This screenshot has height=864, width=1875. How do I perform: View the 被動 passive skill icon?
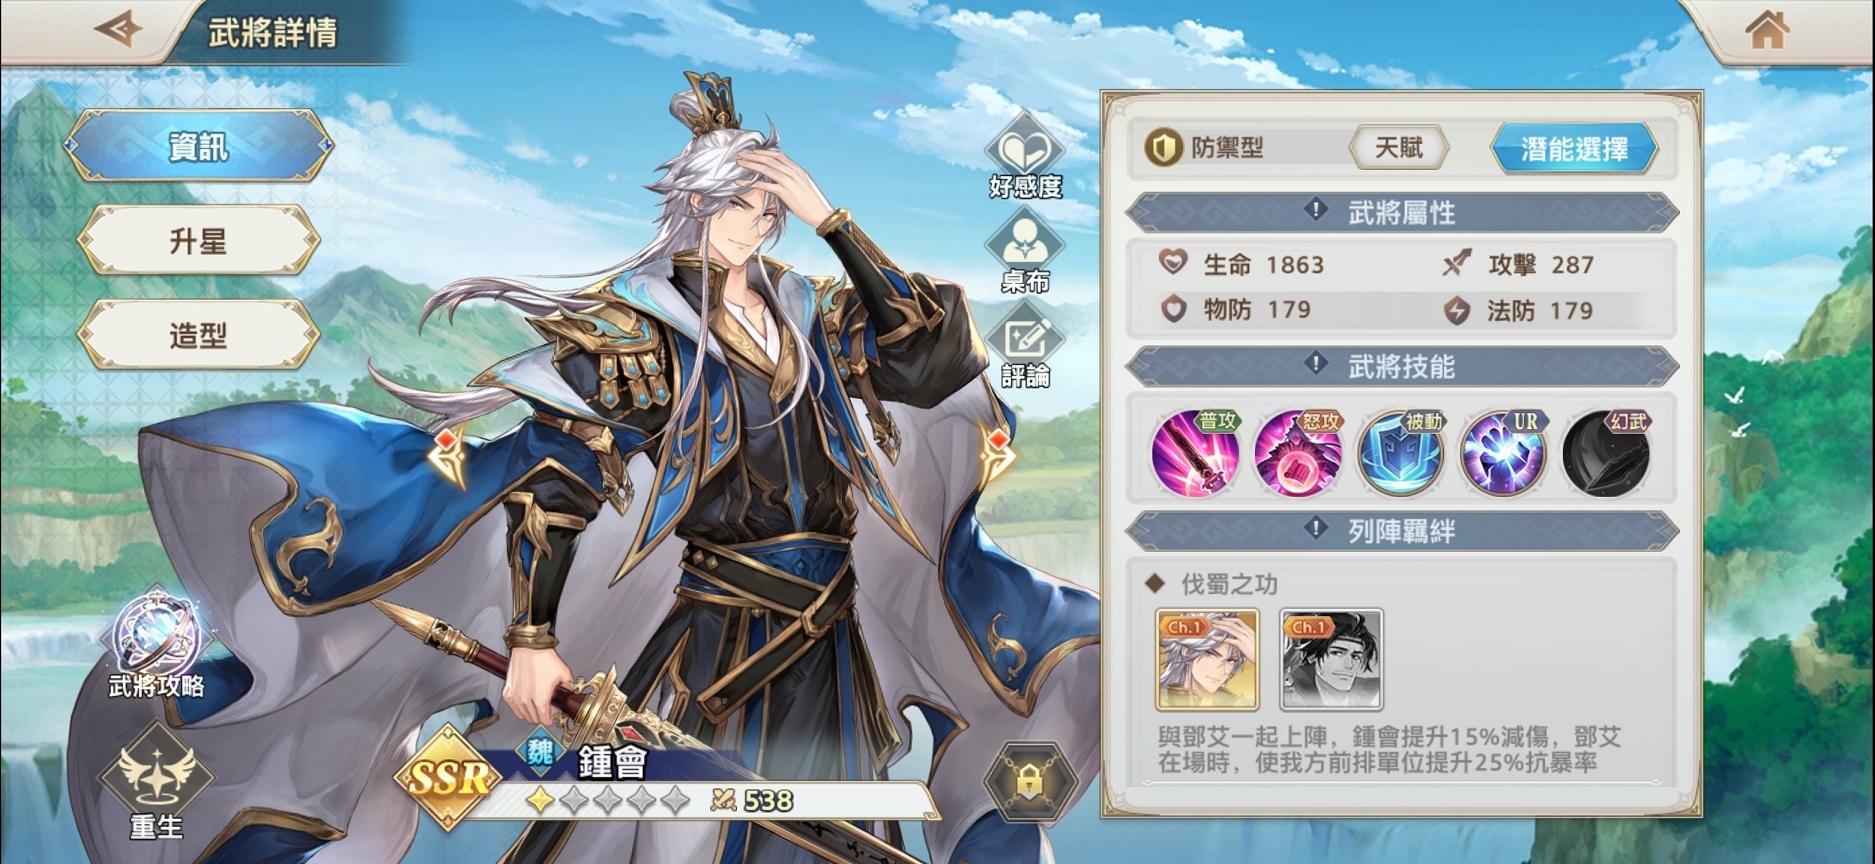tap(1401, 453)
